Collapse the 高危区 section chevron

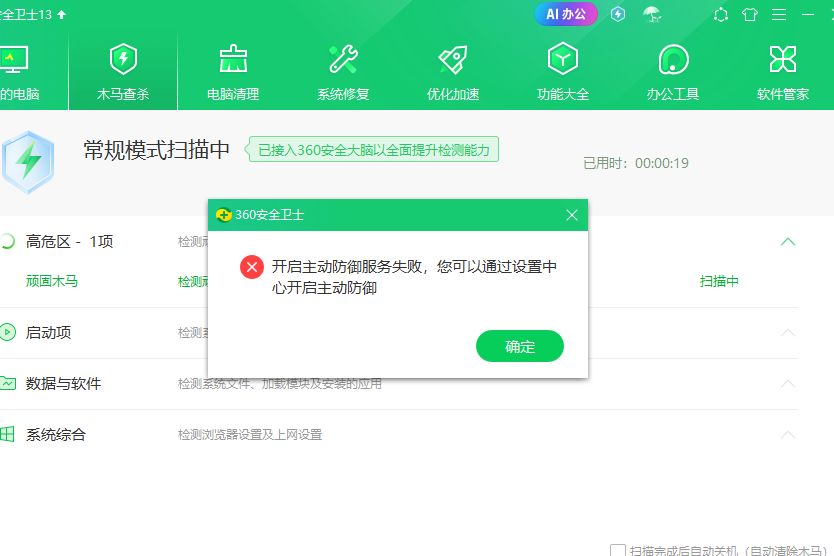[x=788, y=242]
